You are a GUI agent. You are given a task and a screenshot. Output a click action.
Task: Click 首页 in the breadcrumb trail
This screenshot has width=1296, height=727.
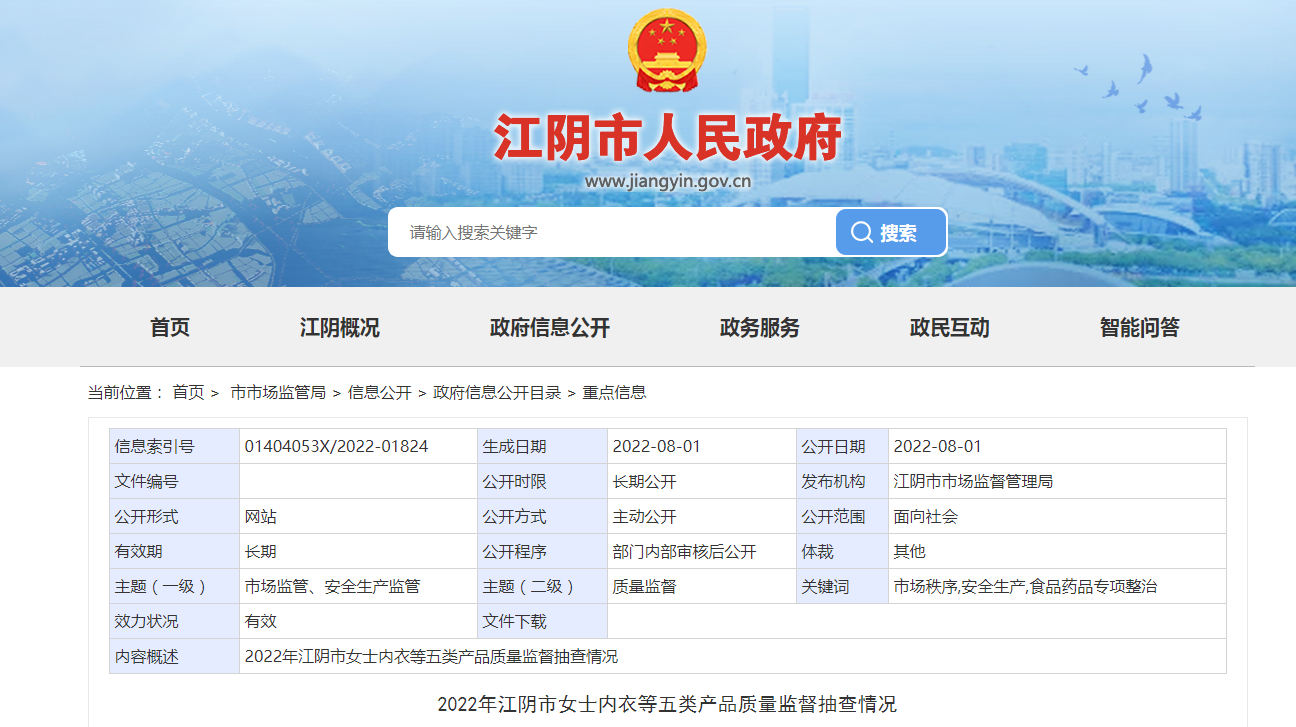click(x=188, y=392)
